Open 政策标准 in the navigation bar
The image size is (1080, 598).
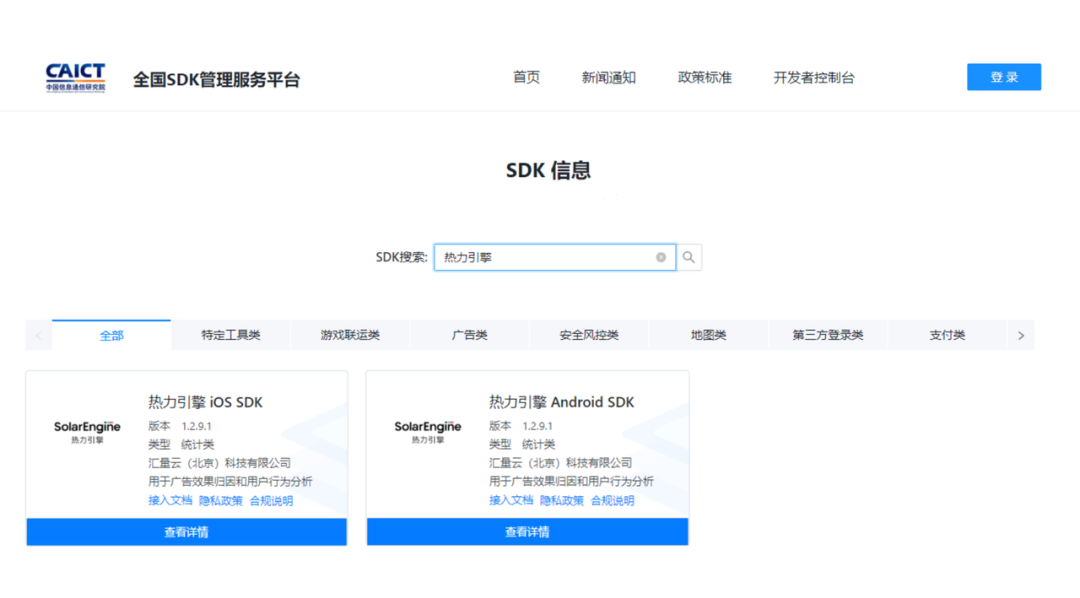tap(703, 76)
